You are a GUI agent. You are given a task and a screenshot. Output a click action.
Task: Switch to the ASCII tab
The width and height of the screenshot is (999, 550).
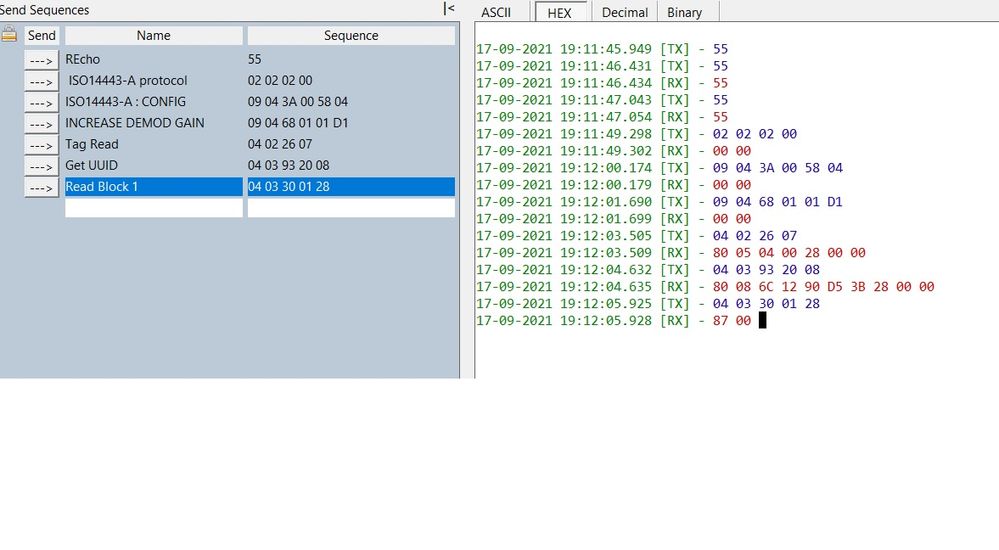(496, 12)
